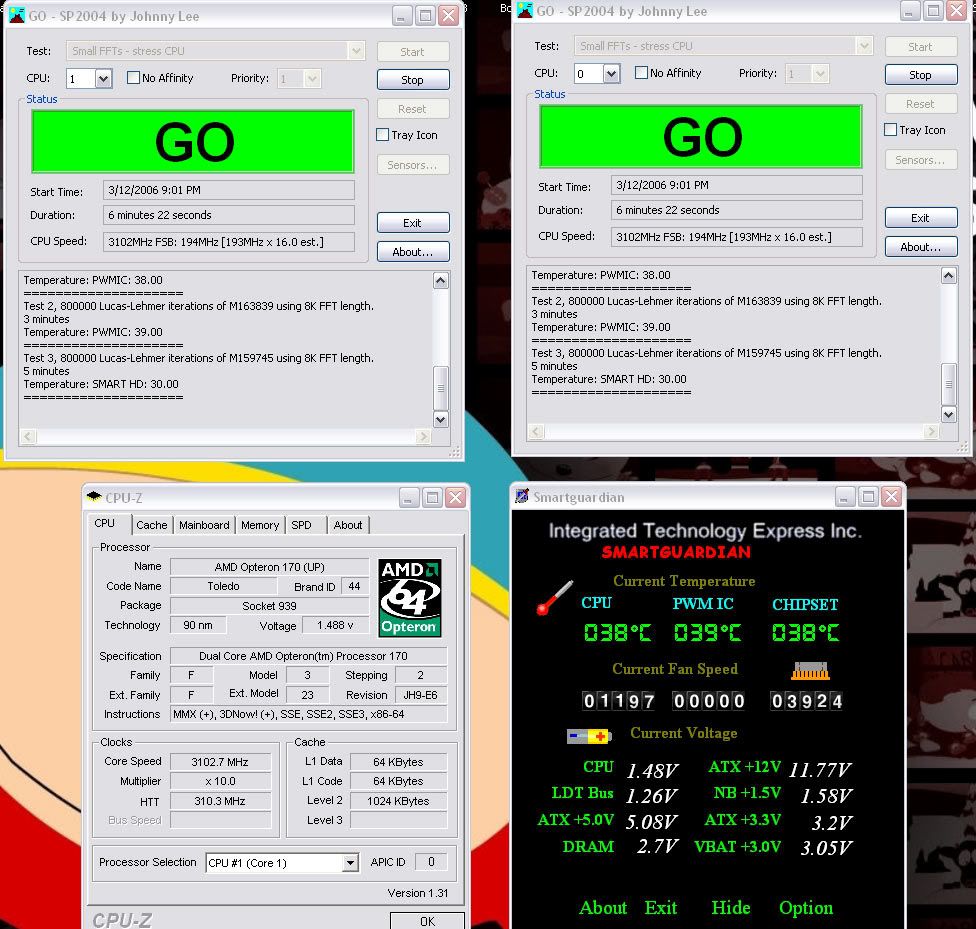Open About... in right SP2004 window
Screen dimensions: 976x929
pyautogui.click(x=920, y=247)
